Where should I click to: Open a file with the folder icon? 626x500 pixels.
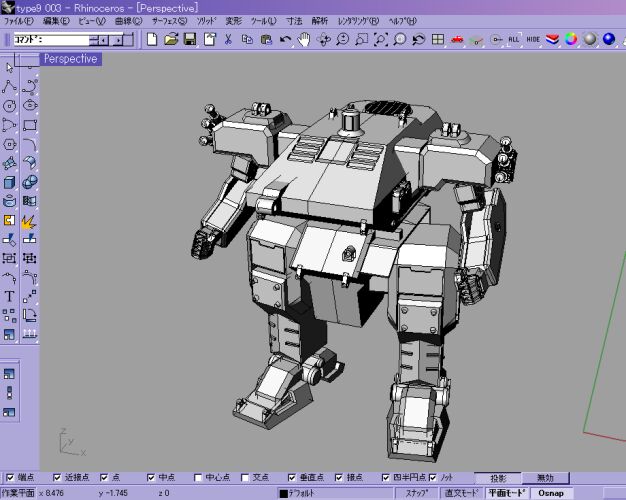(171, 39)
